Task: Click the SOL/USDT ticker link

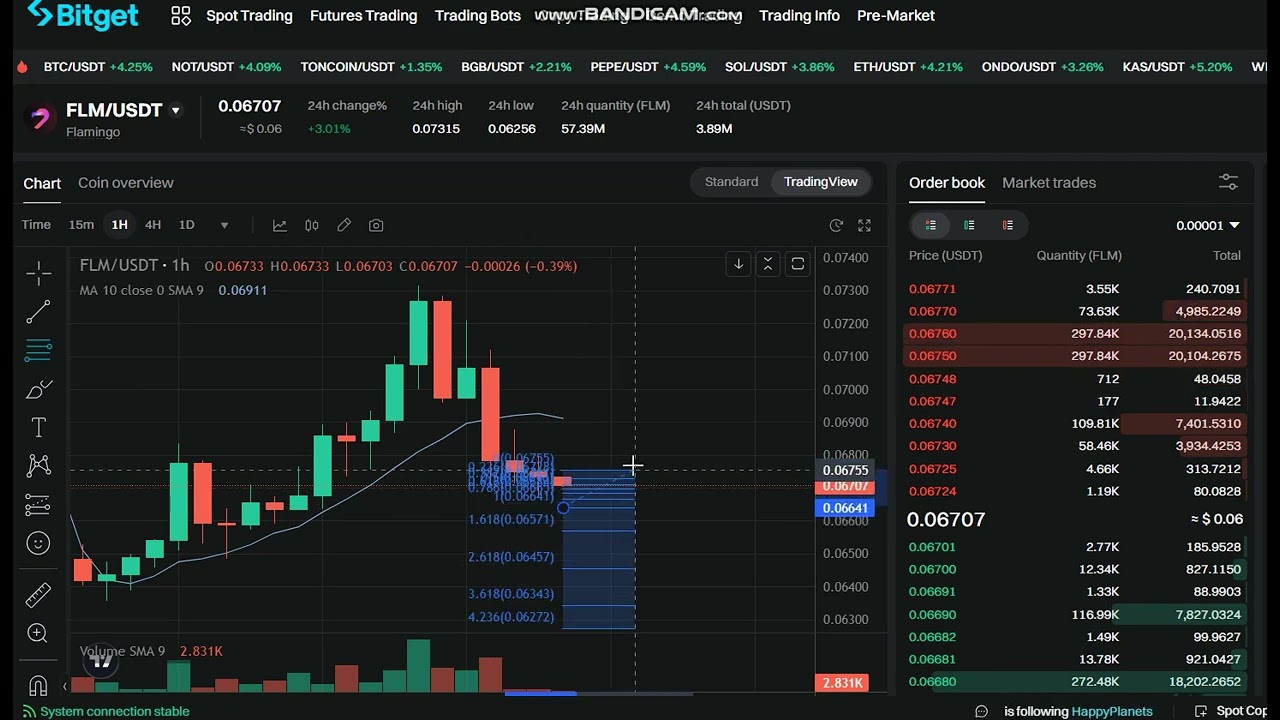Action: pos(779,67)
